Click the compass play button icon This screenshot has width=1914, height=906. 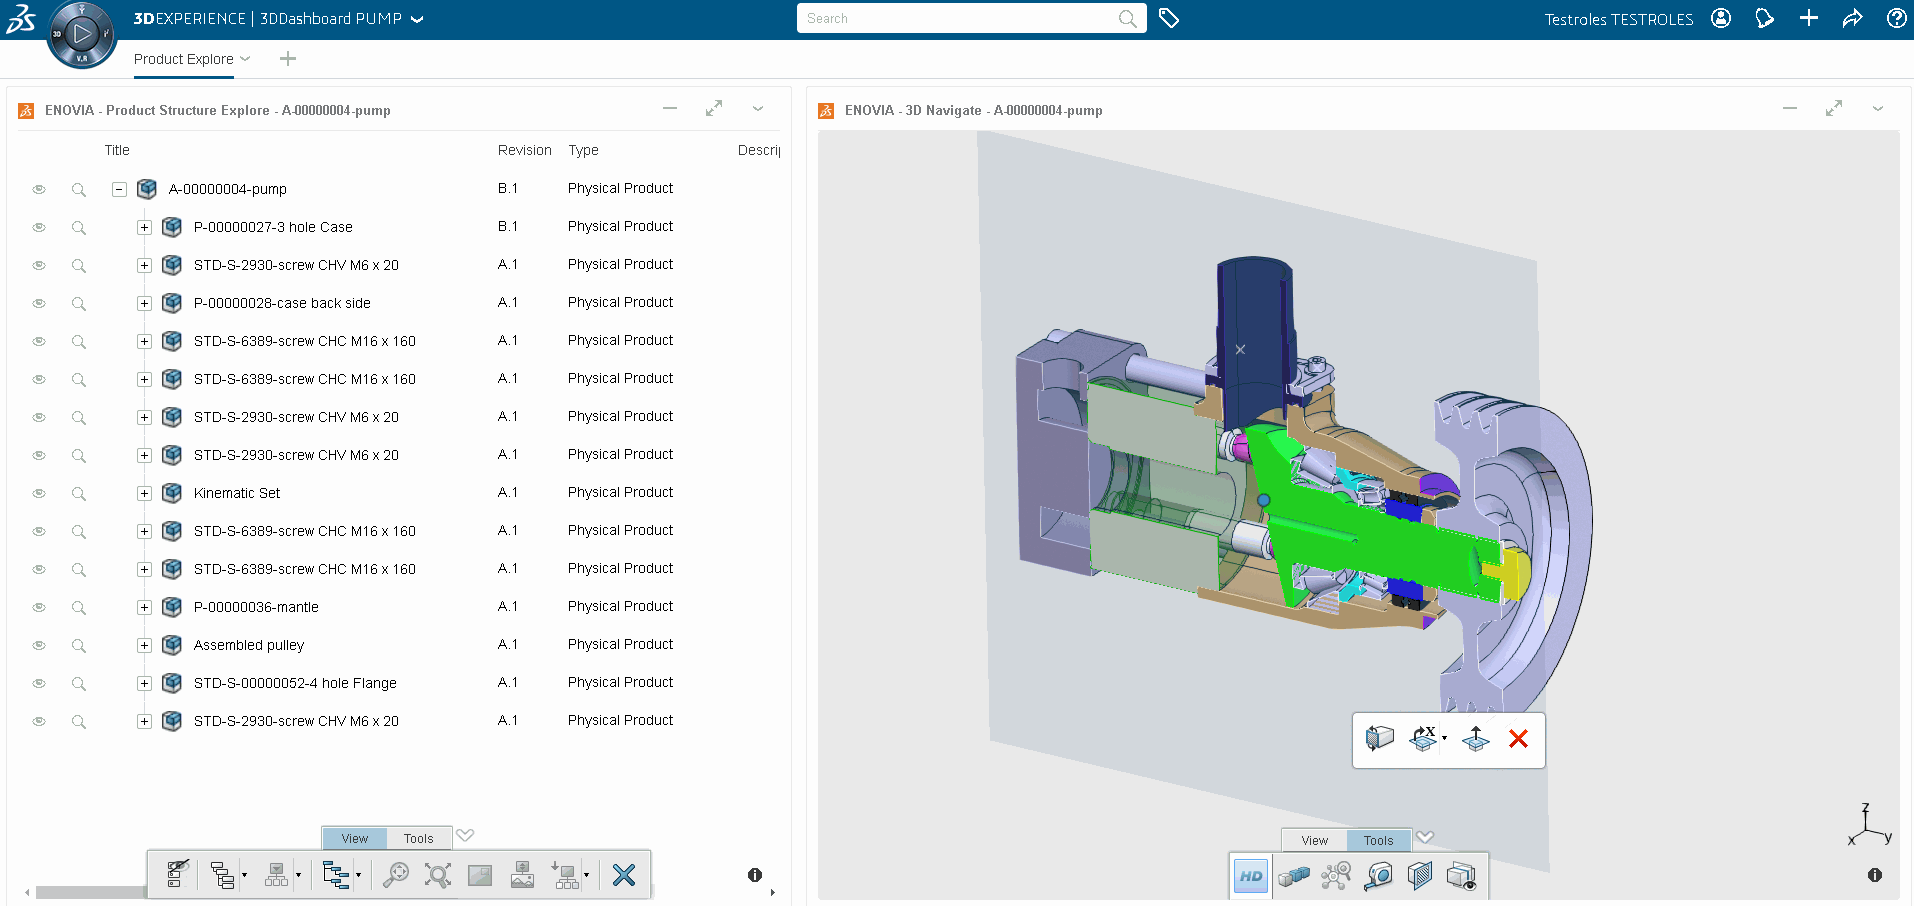82,34
